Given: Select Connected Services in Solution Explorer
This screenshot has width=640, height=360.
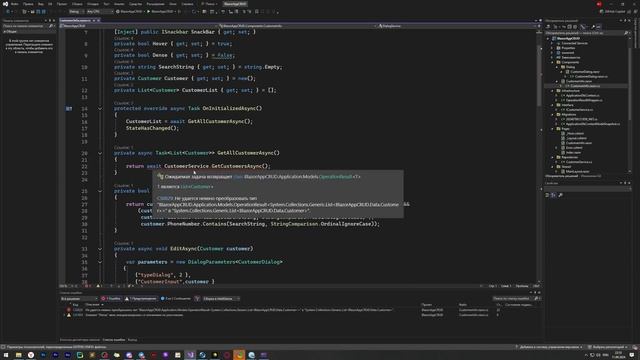Looking at the screenshot, I should coord(574,43).
